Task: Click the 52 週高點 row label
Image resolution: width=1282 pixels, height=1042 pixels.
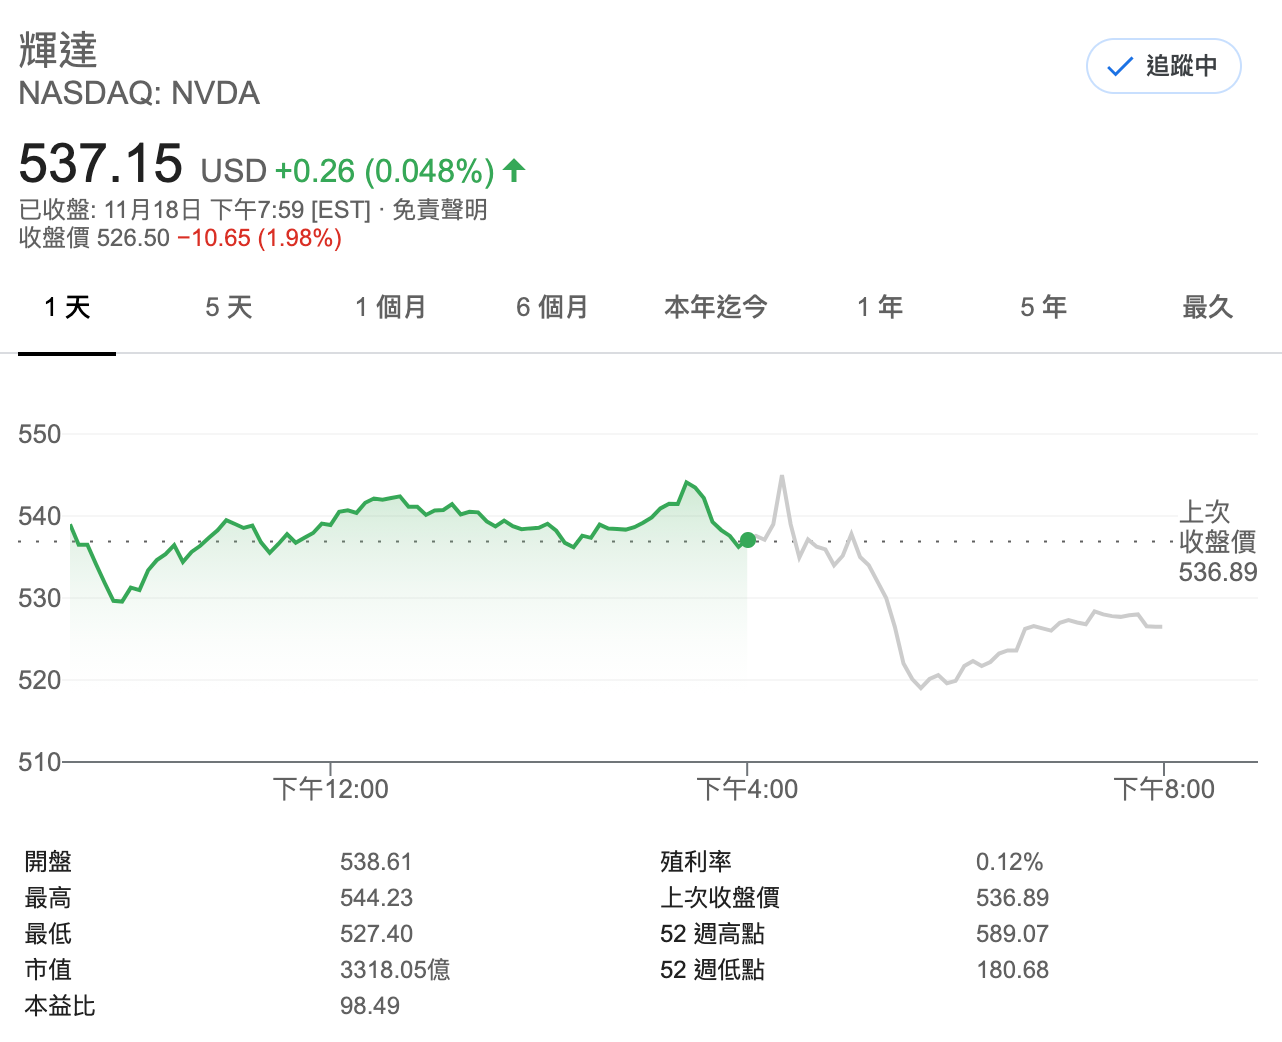Action: (712, 934)
